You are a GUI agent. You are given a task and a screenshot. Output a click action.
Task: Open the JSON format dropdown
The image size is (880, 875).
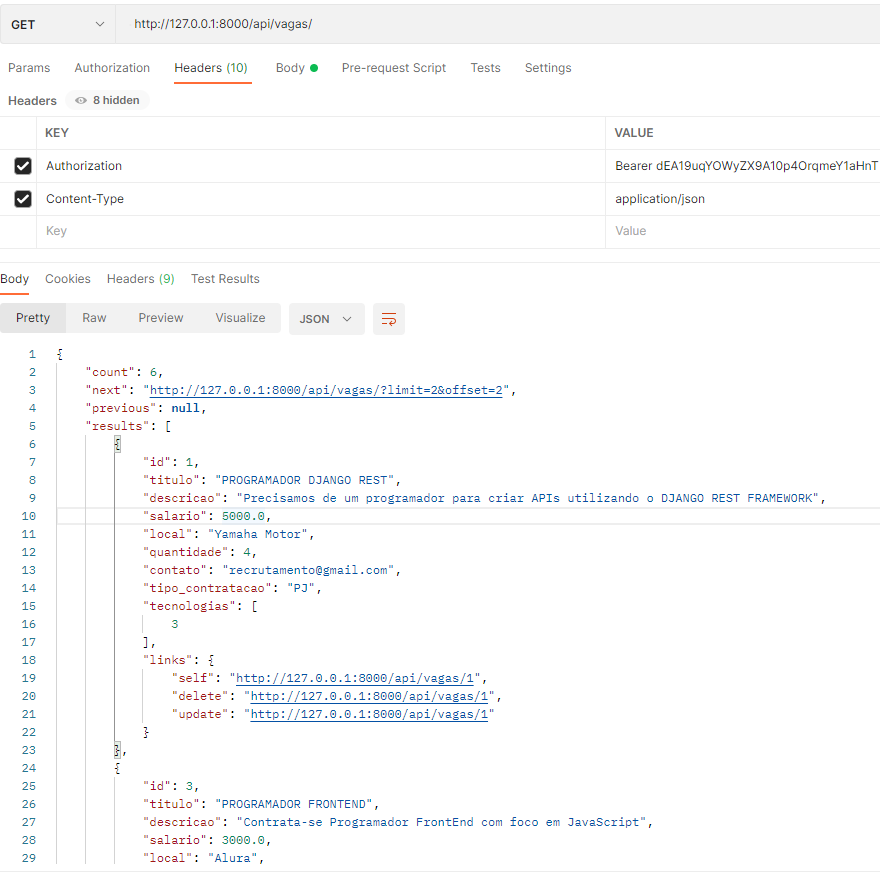[x=326, y=319]
